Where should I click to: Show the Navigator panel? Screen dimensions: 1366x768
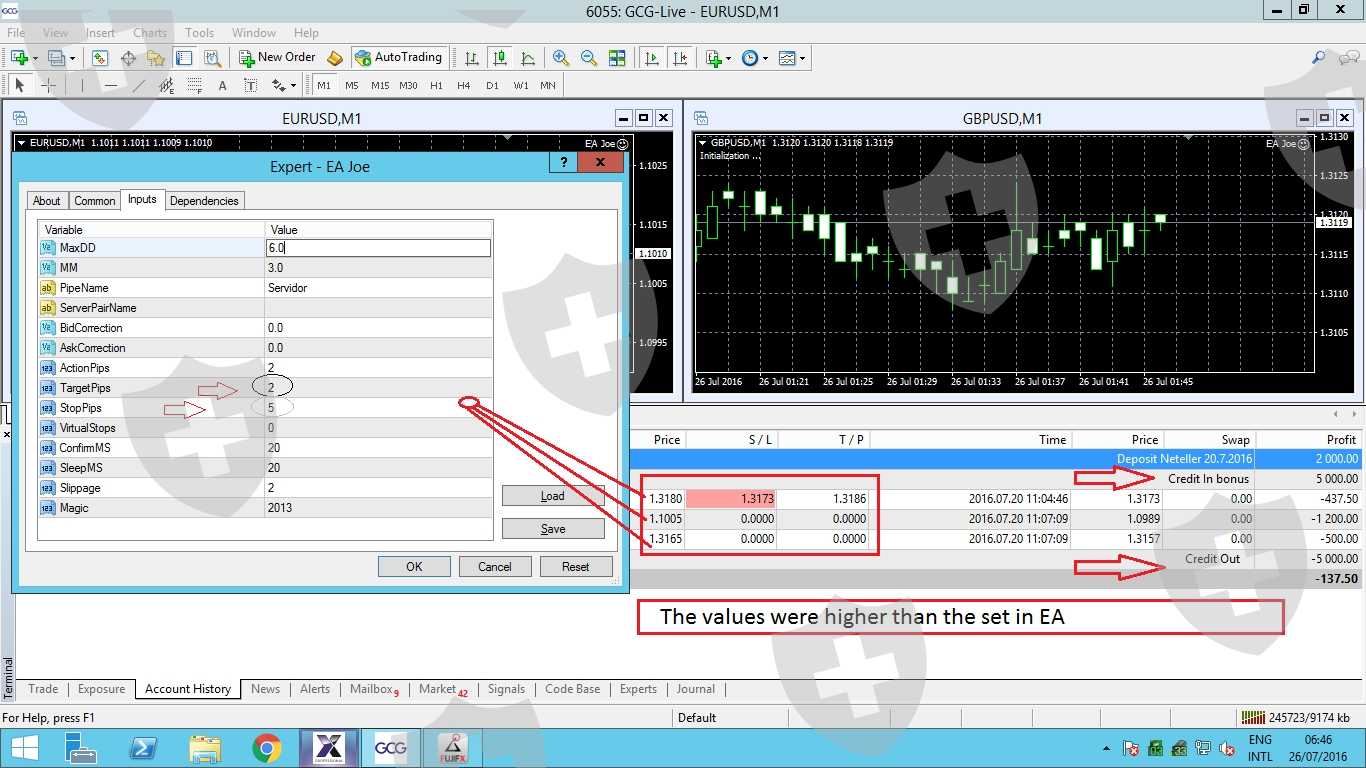(x=156, y=58)
